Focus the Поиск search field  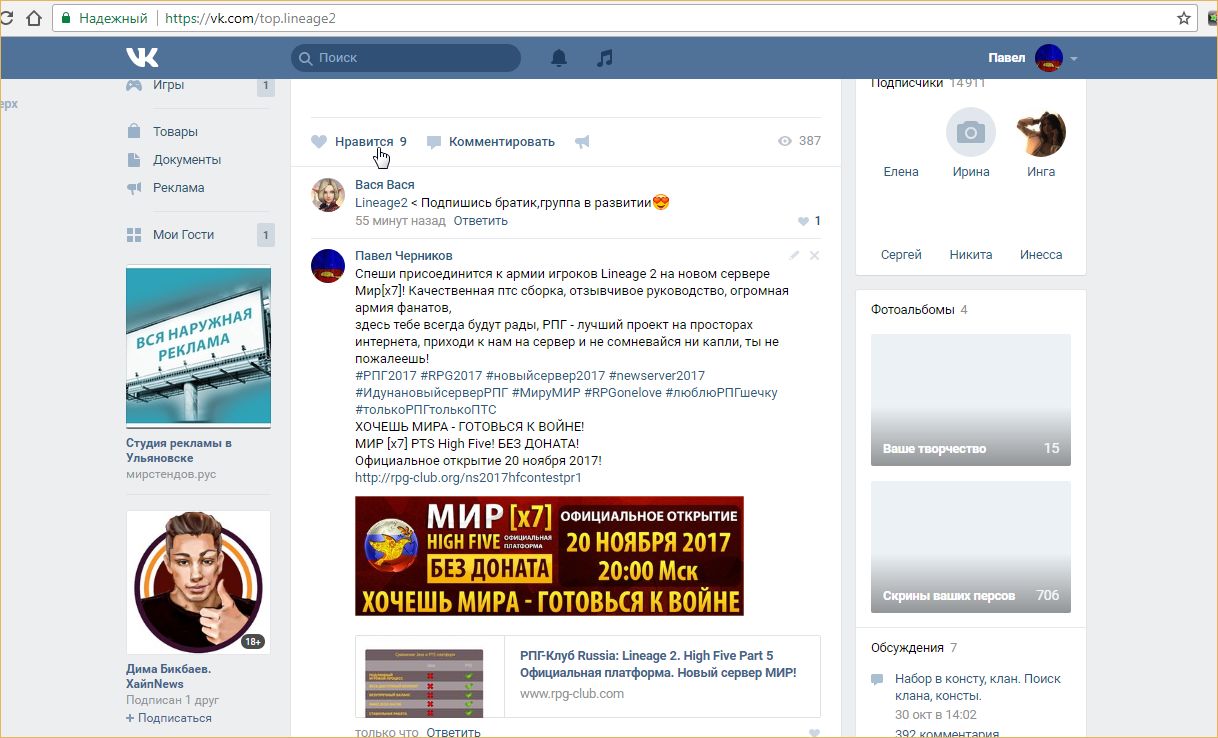pos(406,58)
